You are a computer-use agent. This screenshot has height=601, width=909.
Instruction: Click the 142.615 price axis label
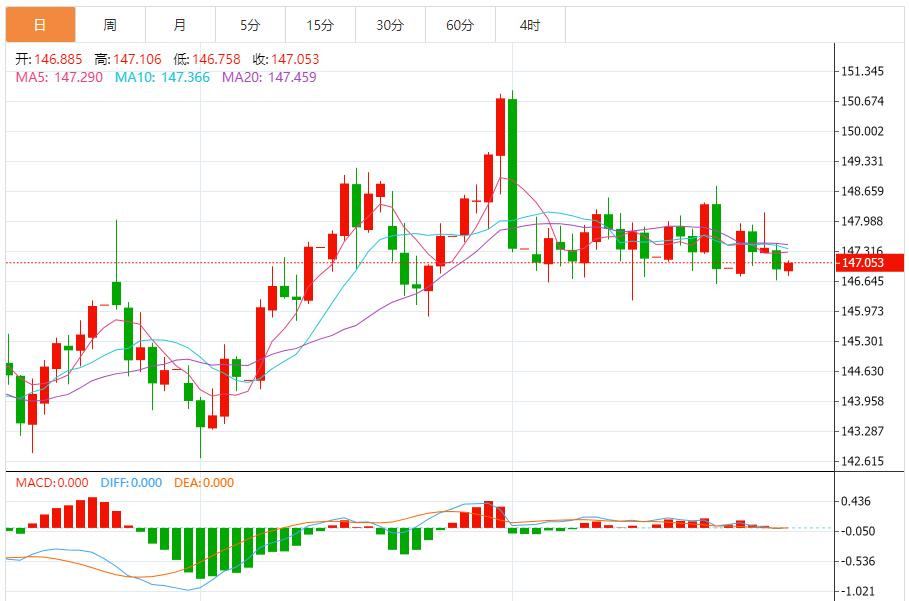point(863,461)
